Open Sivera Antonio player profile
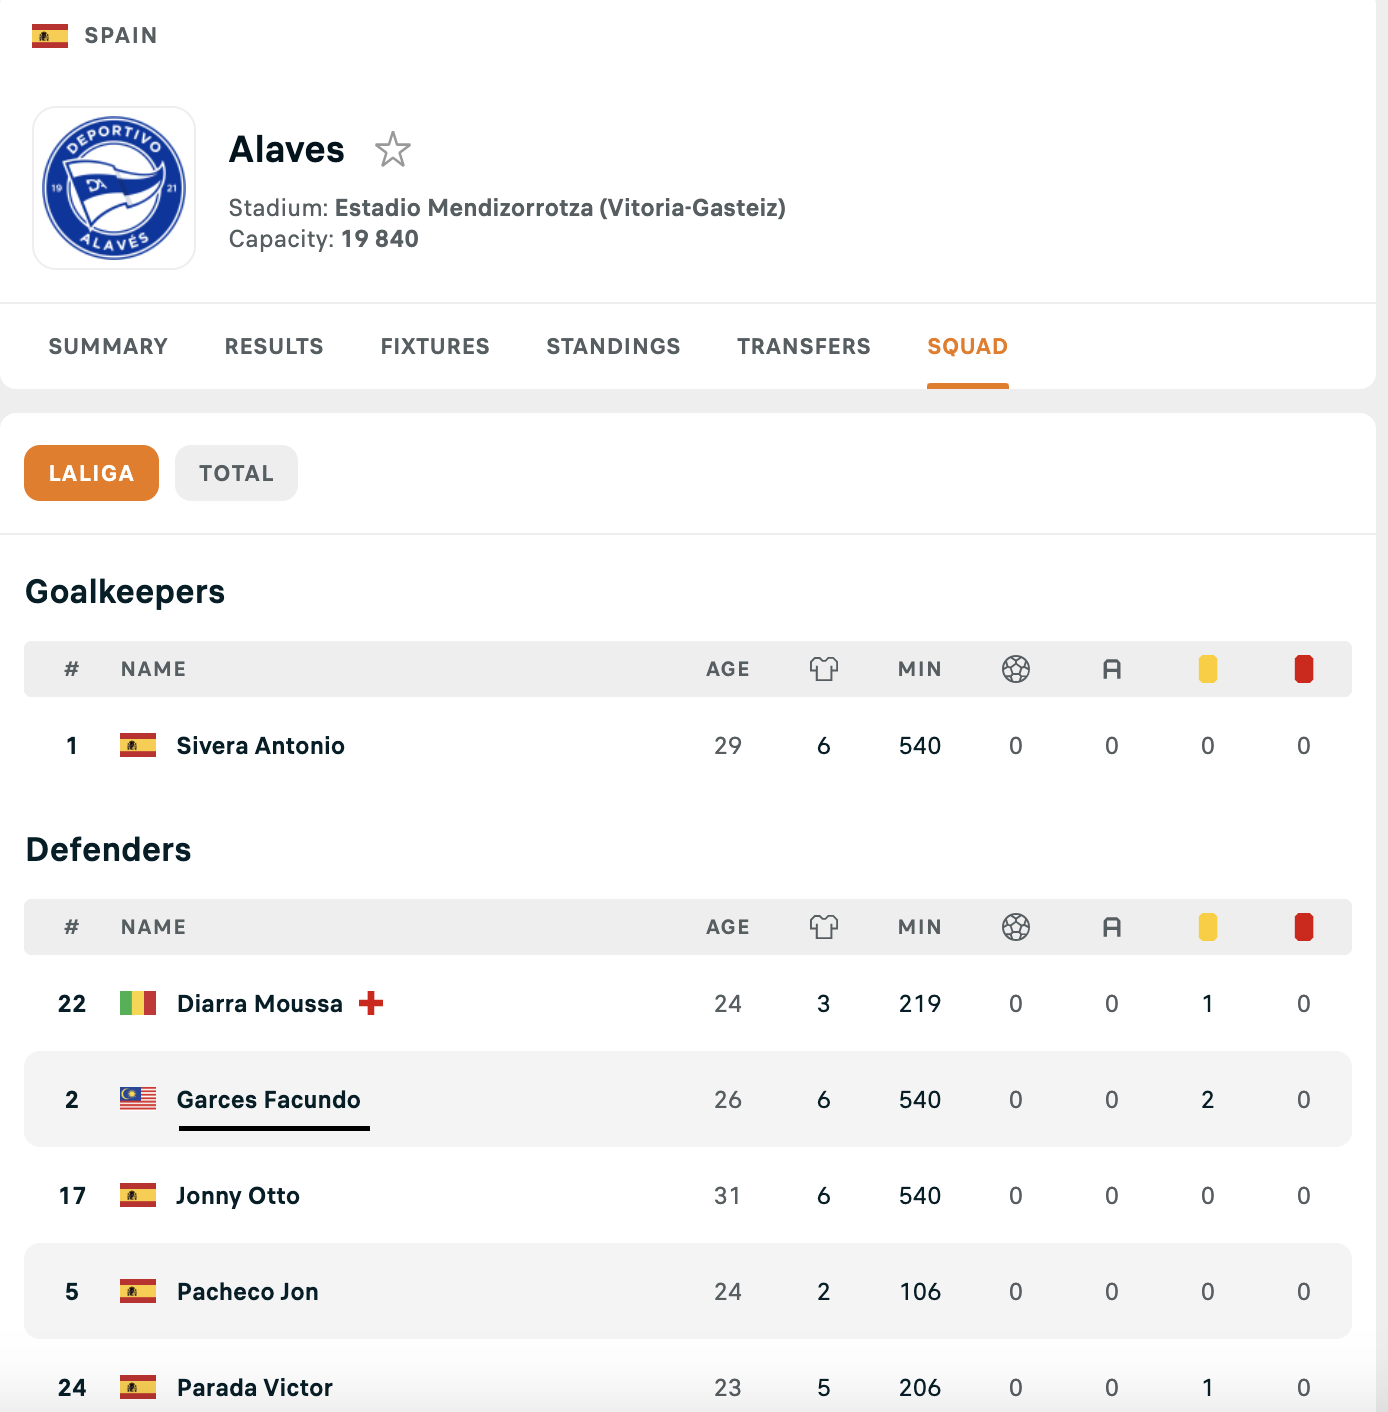This screenshot has height=1412, width=1388. (260, 746)
